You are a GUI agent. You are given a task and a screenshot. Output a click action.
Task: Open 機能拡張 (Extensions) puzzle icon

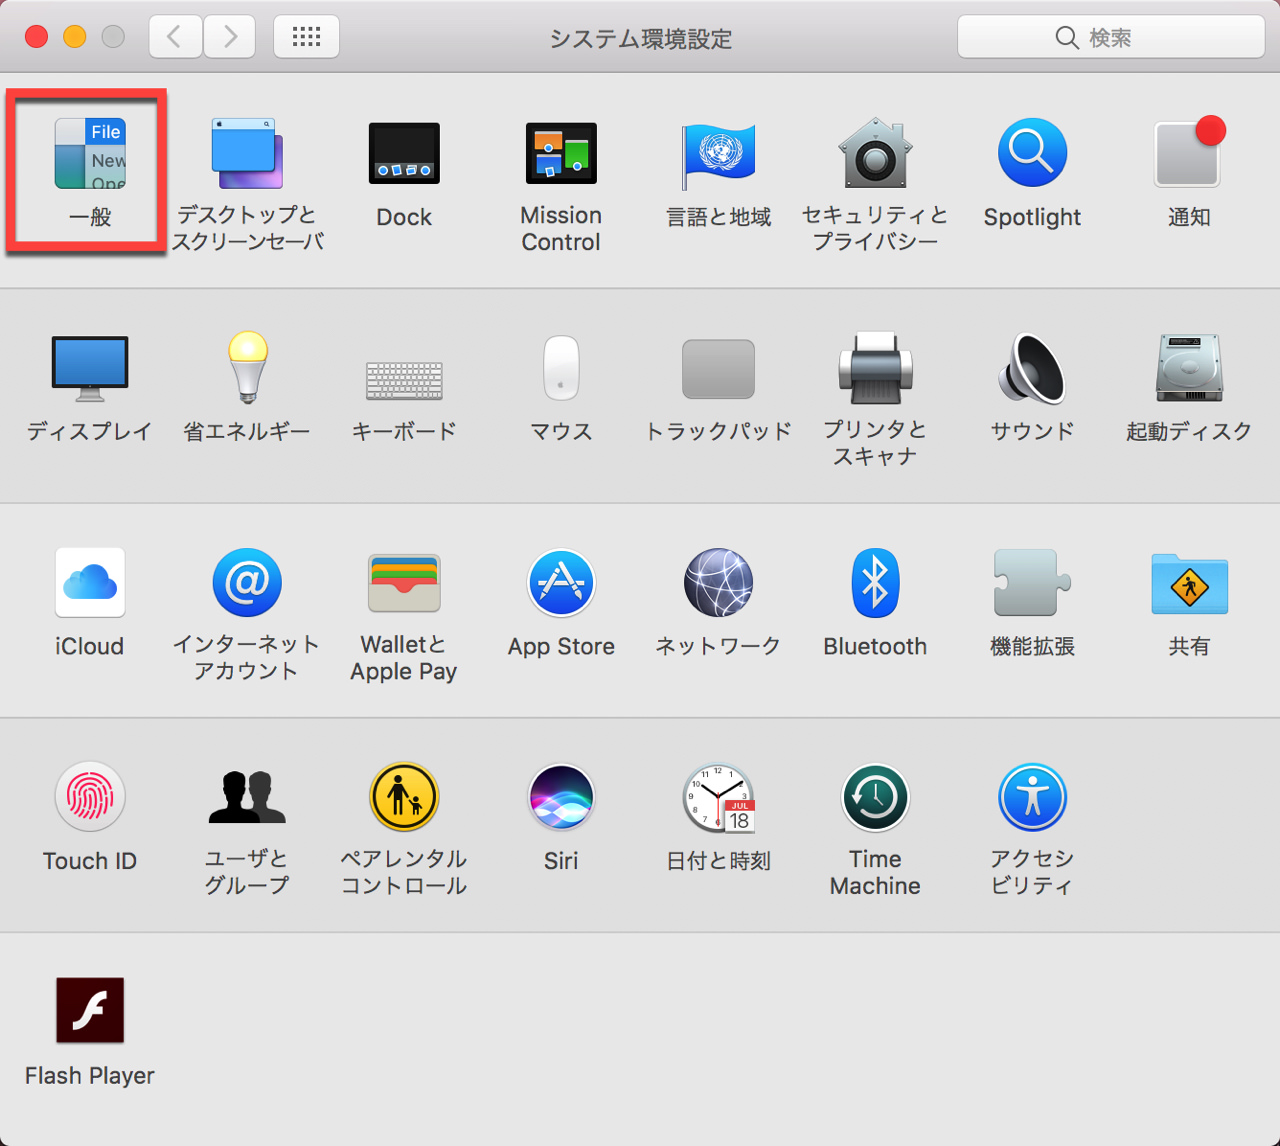click(1032, 582)
